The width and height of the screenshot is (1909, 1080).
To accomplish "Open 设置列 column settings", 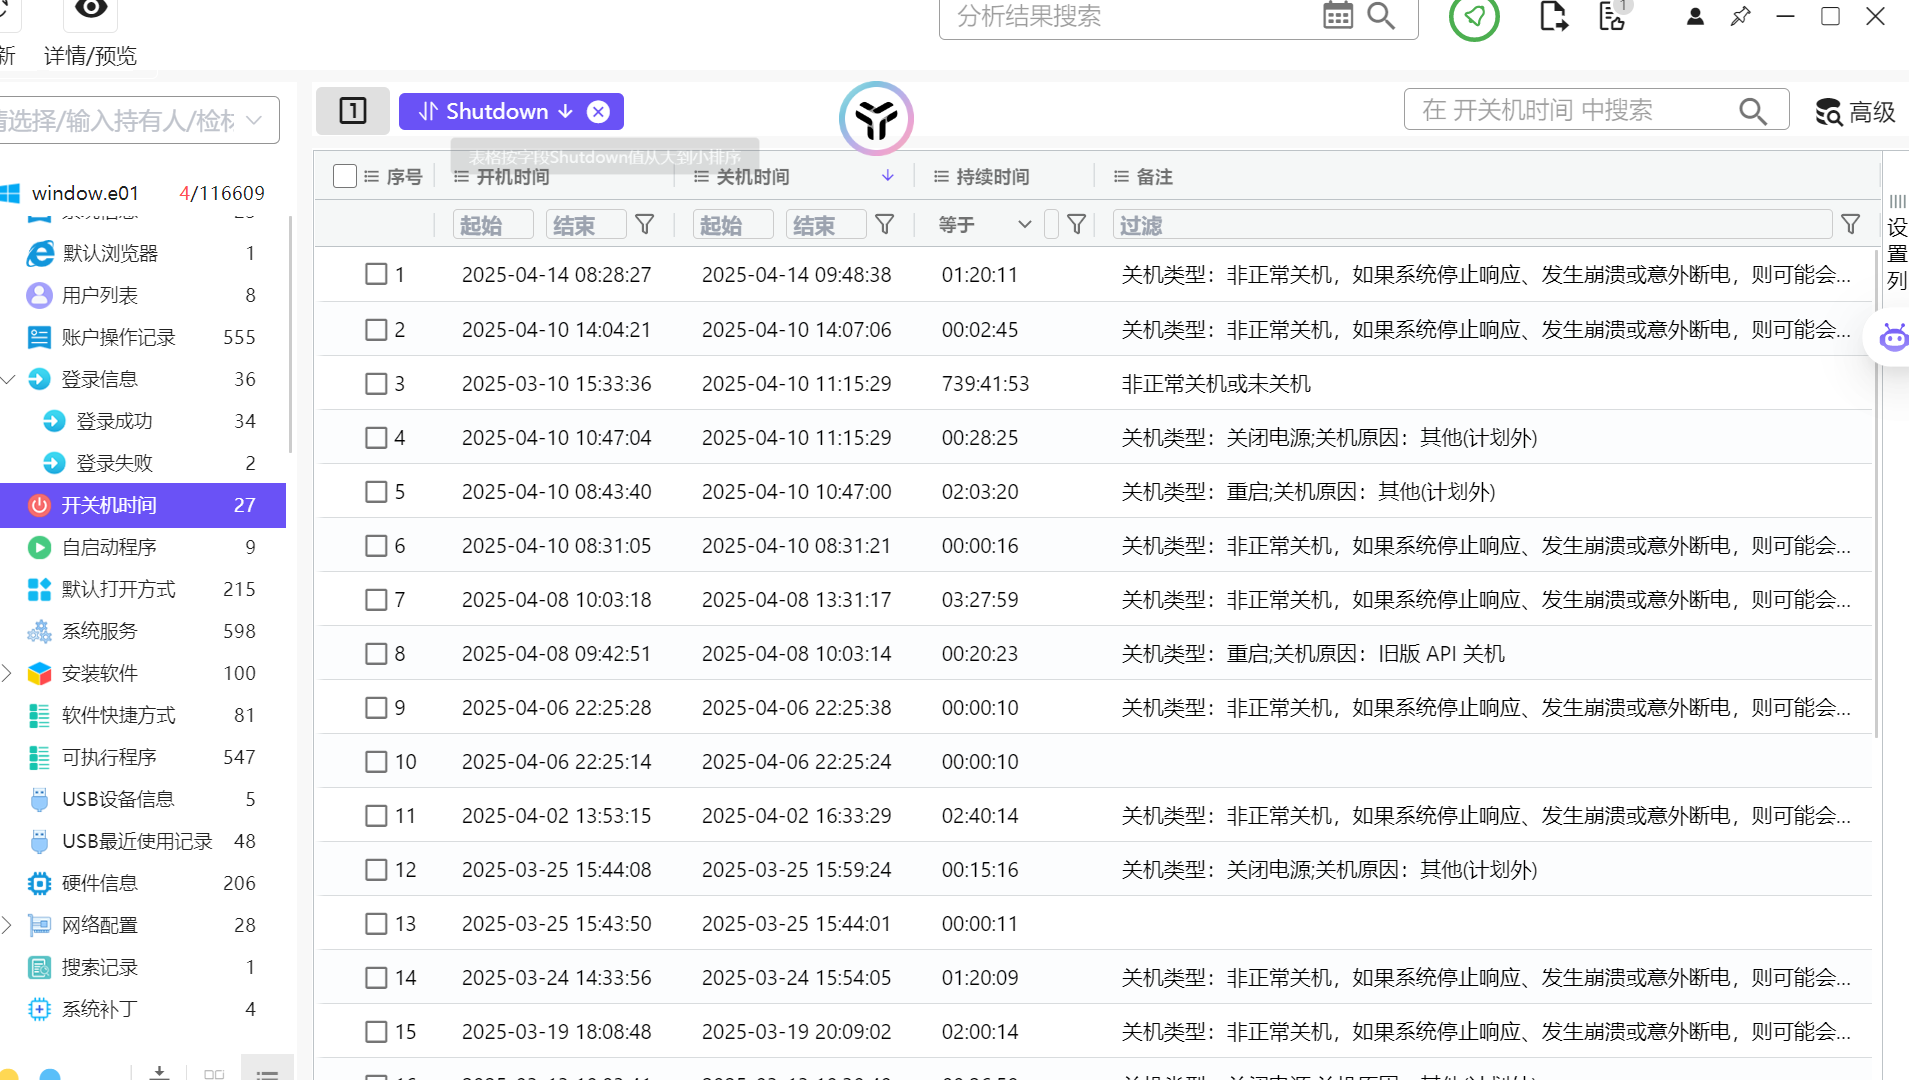I will click(x=1897, y=243).
